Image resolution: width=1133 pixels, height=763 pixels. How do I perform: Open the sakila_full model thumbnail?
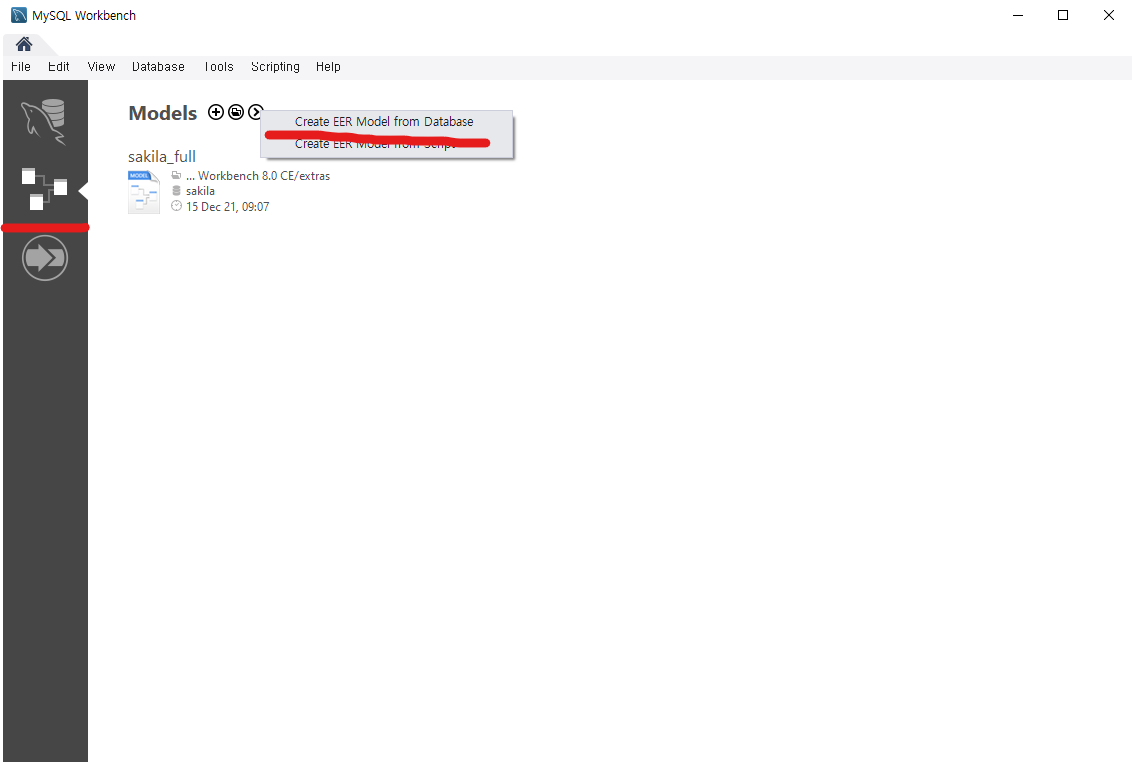click(x=144, y=192)
